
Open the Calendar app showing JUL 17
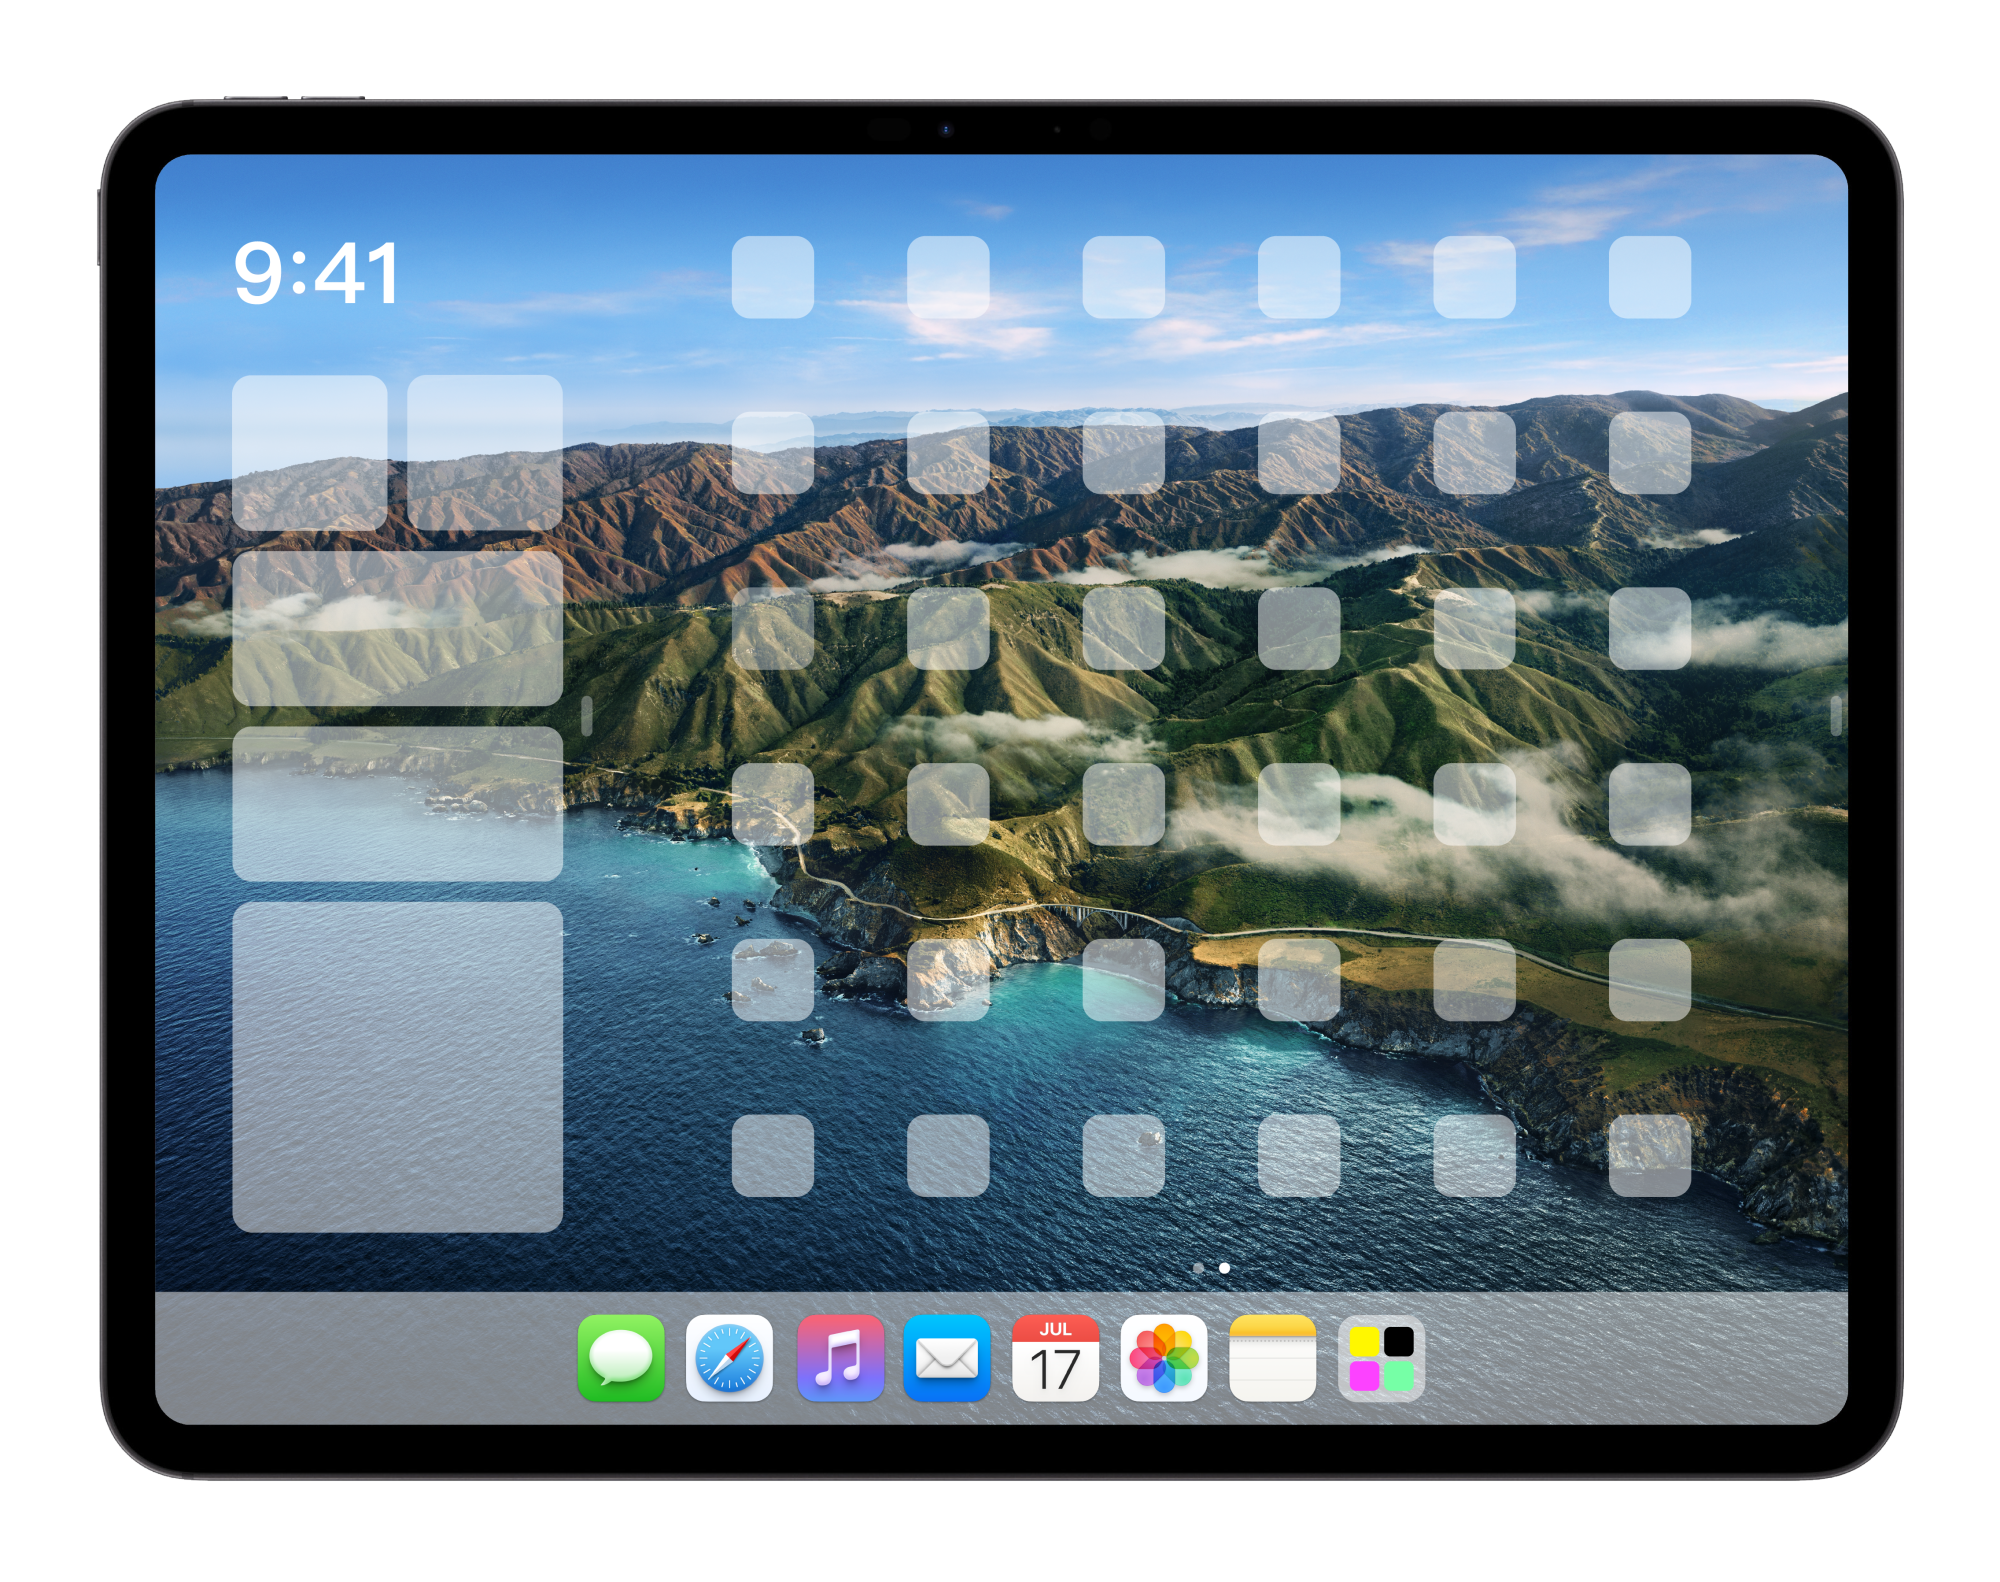click(x=1055, y=1358)
